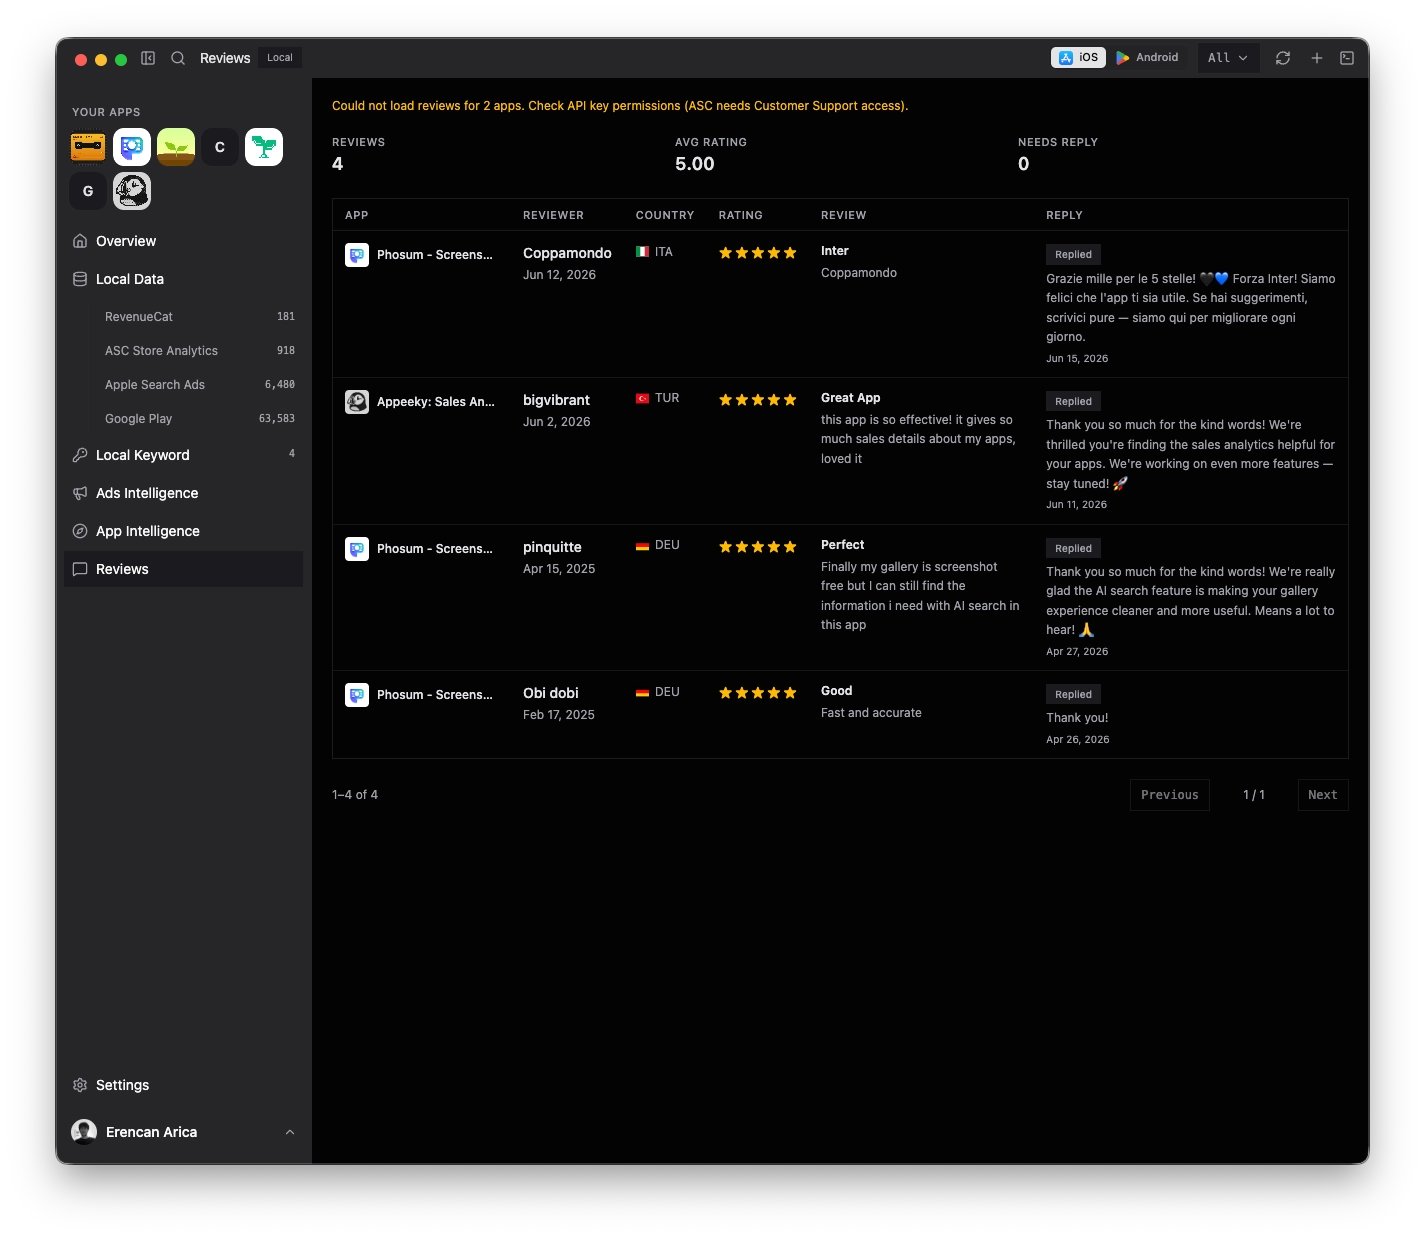Click the API key permissions warning message
The height and width of the screenshot is (1238, 1425).
[620, 106]
